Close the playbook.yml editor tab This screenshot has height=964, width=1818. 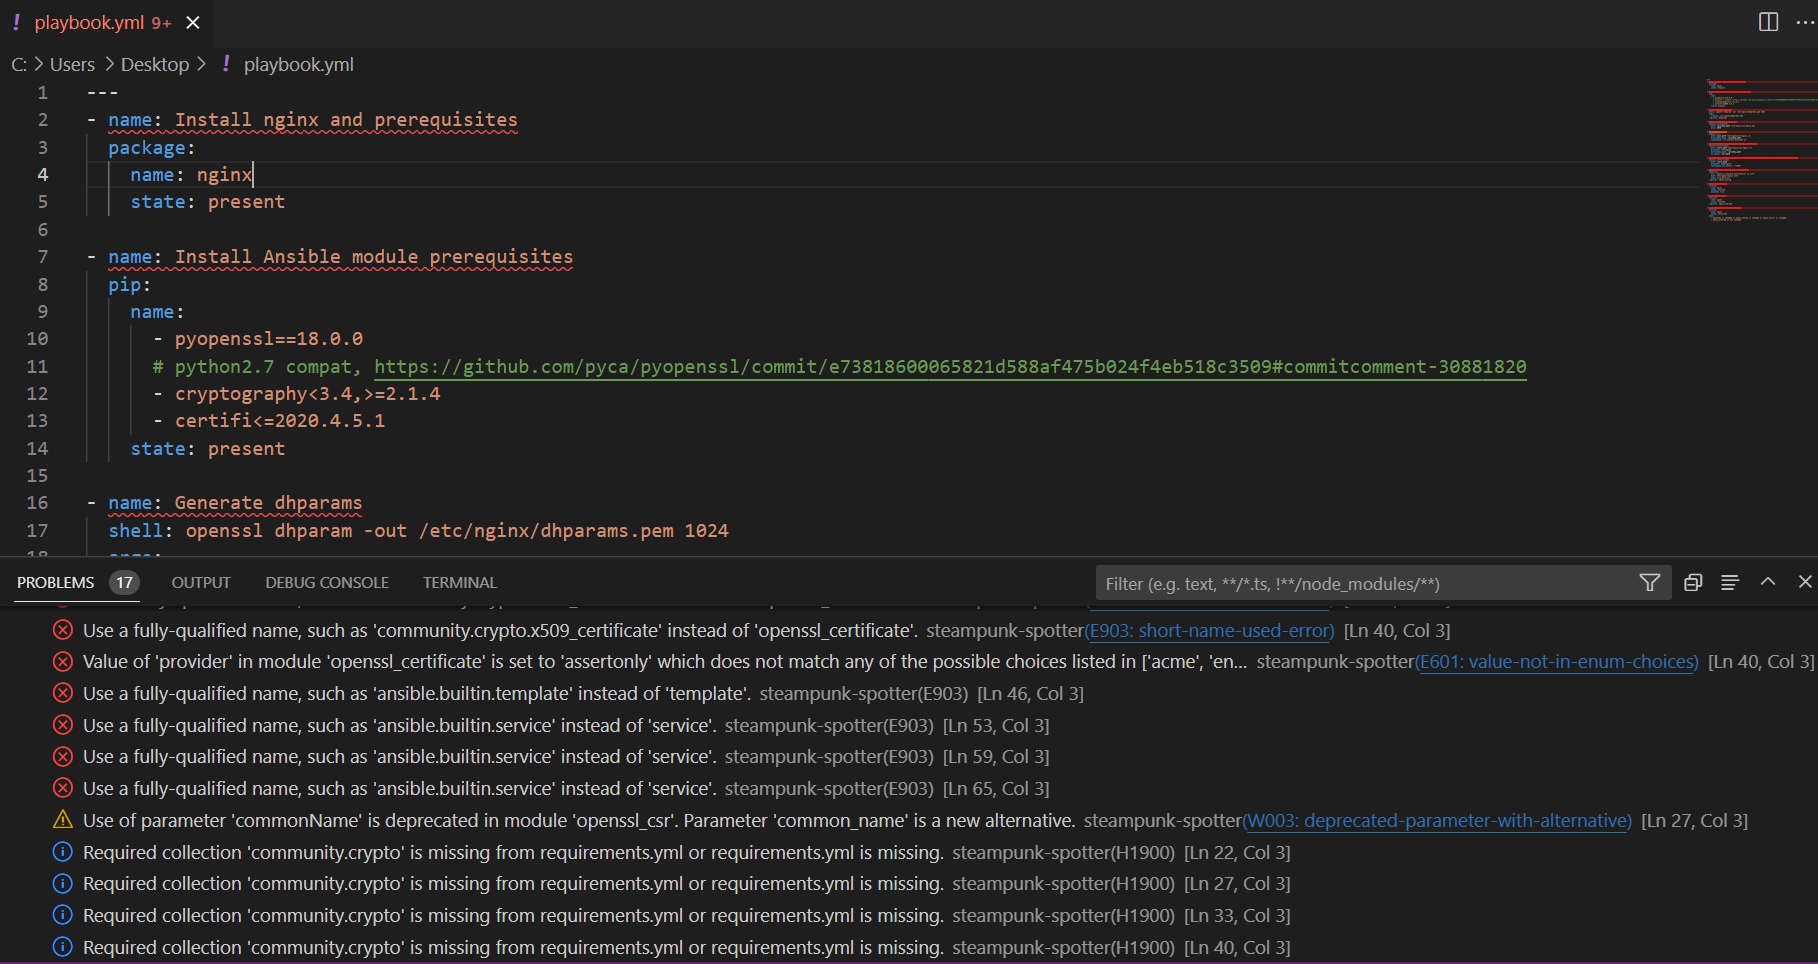pyautogui.click(x=193, y=22)
